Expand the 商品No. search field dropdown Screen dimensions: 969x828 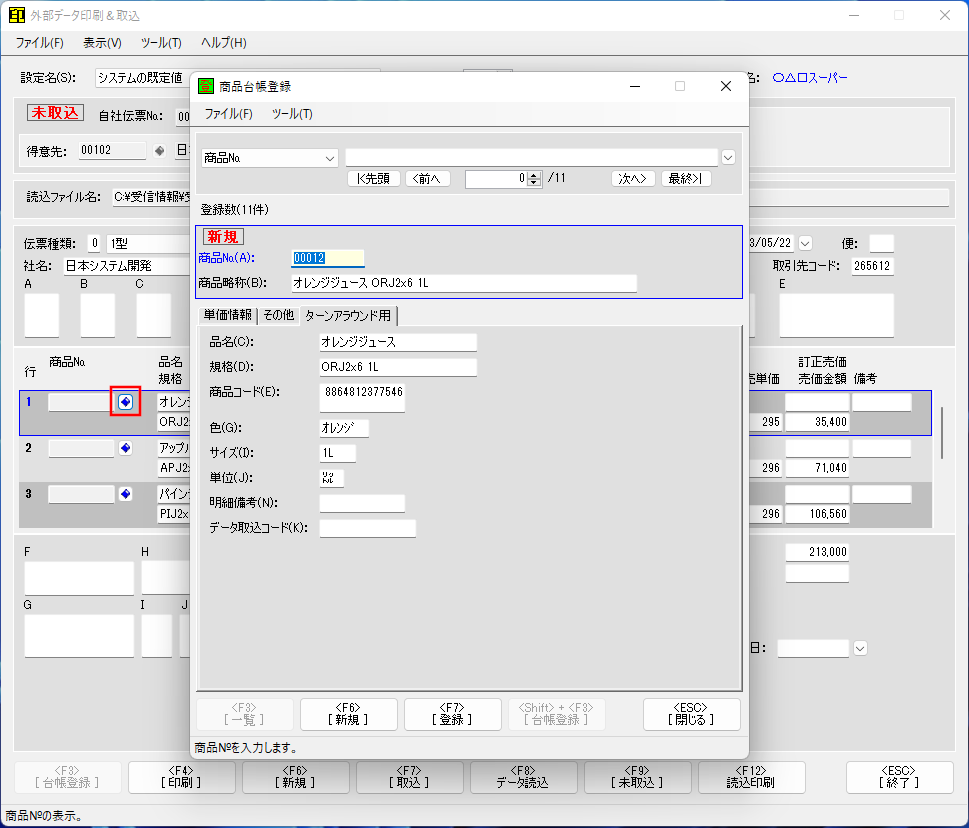click(330, 158)
